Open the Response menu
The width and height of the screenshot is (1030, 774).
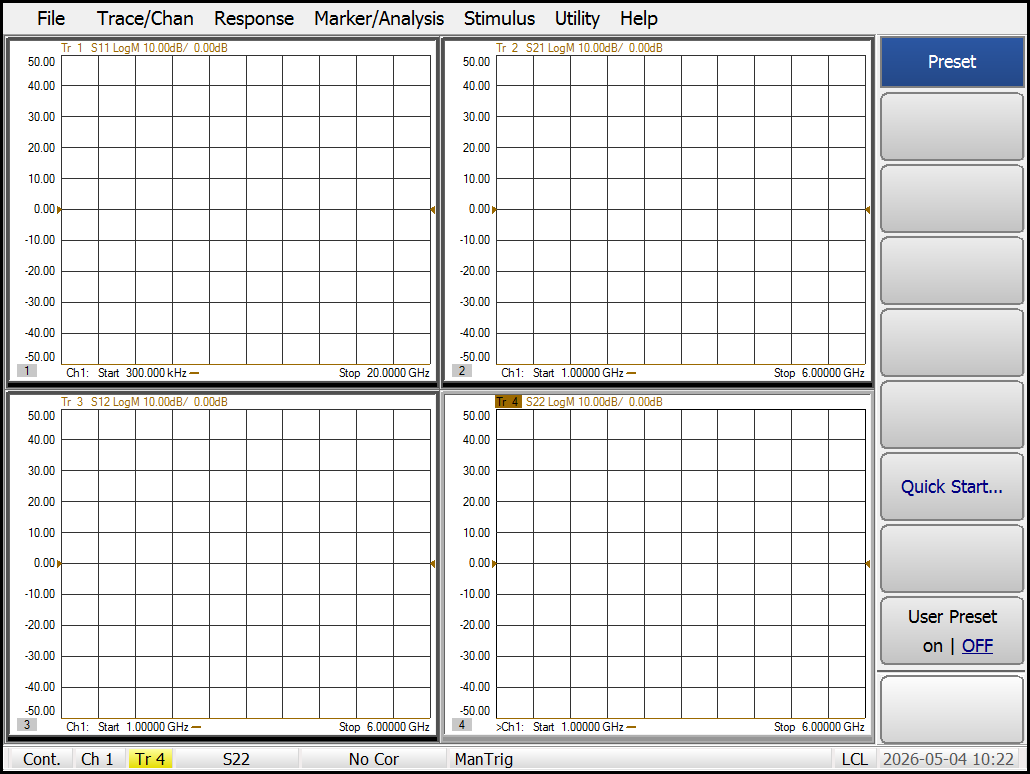(254, 18)
